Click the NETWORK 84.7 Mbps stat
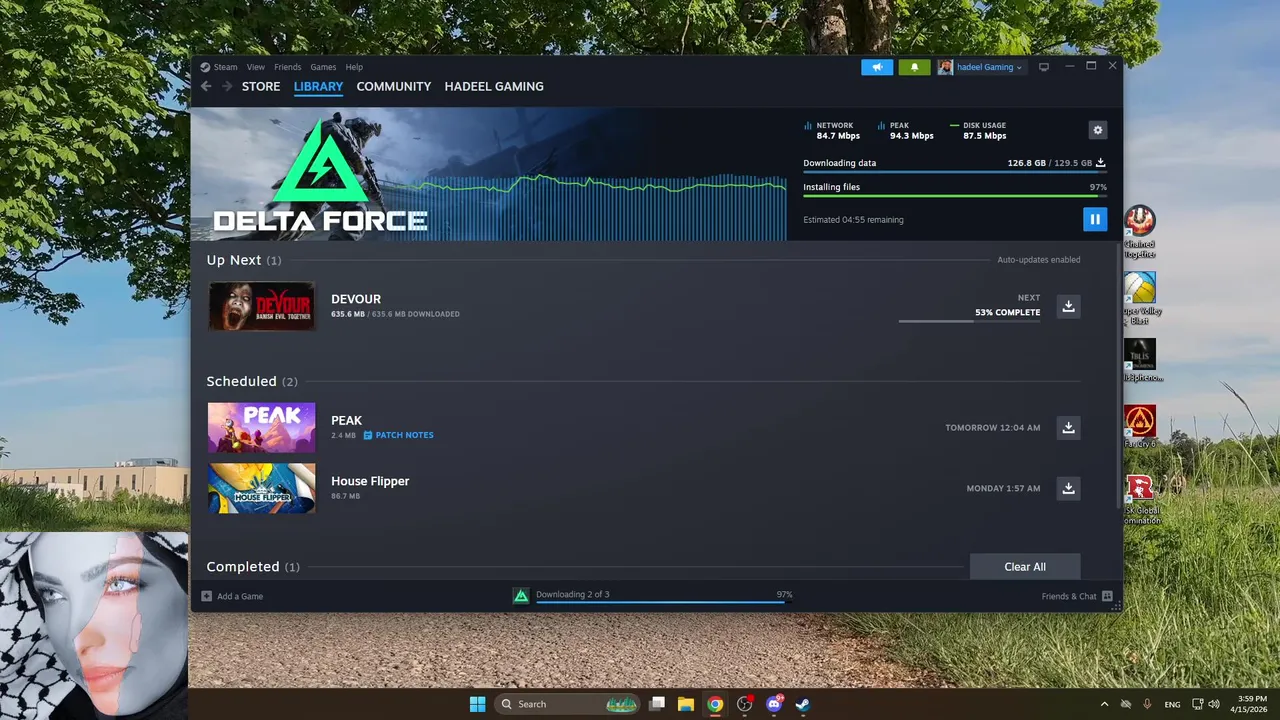 [832, 130]
